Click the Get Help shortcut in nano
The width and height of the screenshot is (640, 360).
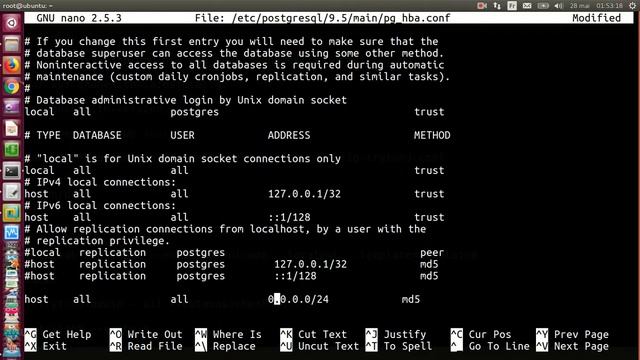coord(58,334)
